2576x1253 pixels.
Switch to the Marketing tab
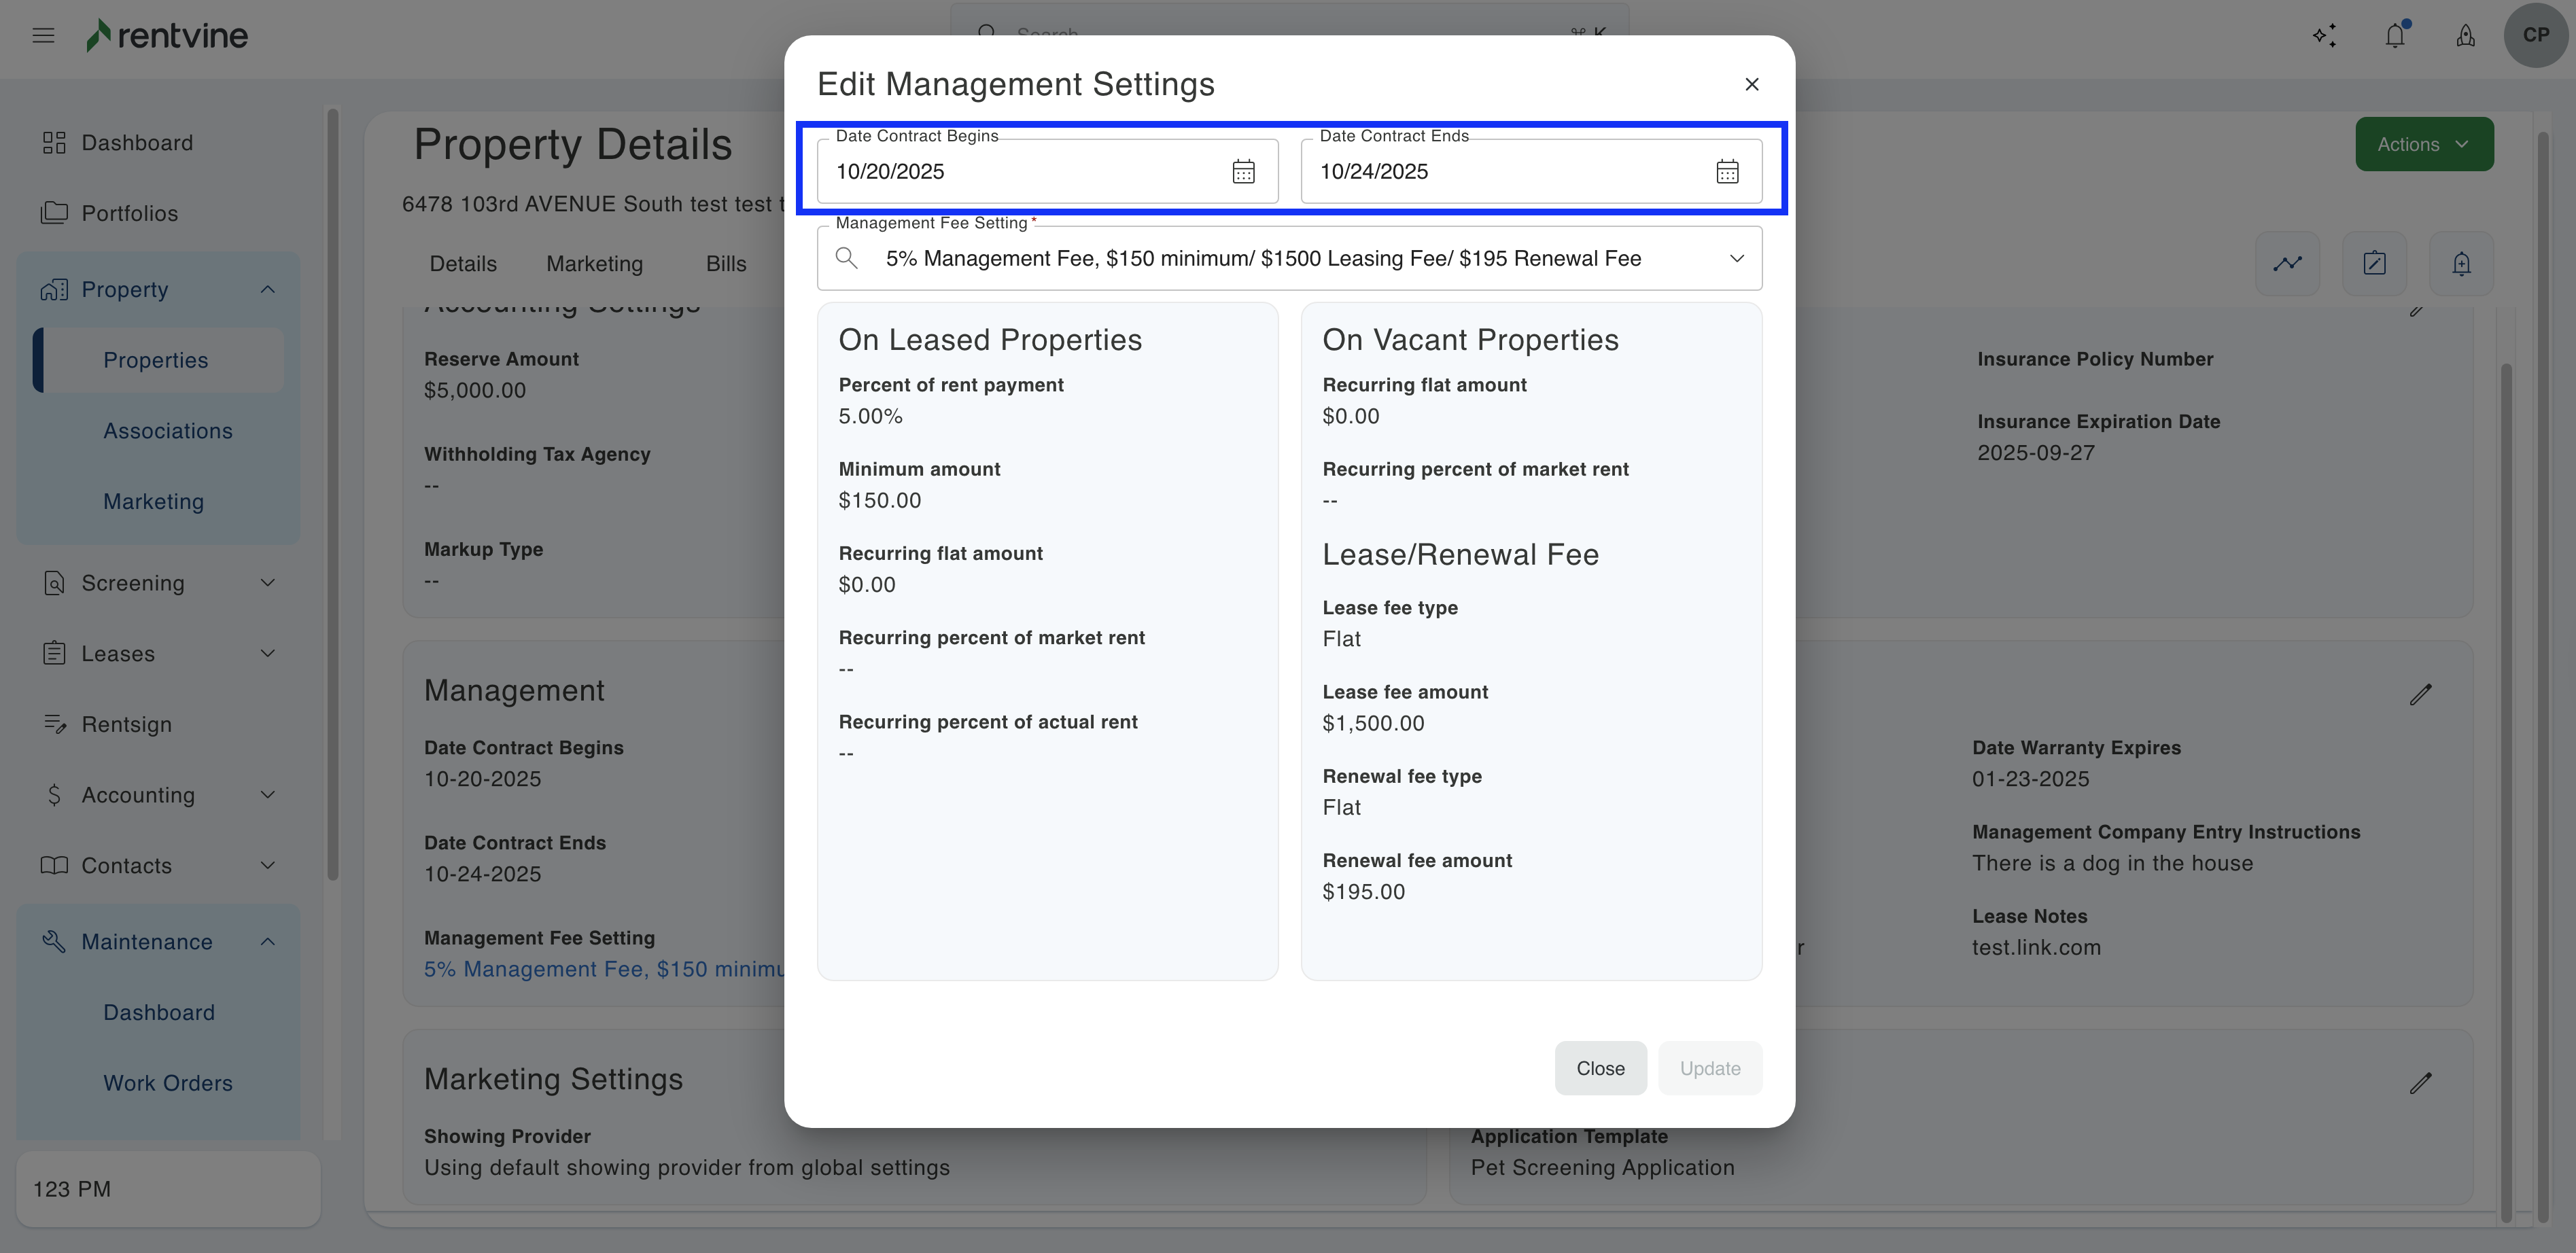tap(594, 264)
